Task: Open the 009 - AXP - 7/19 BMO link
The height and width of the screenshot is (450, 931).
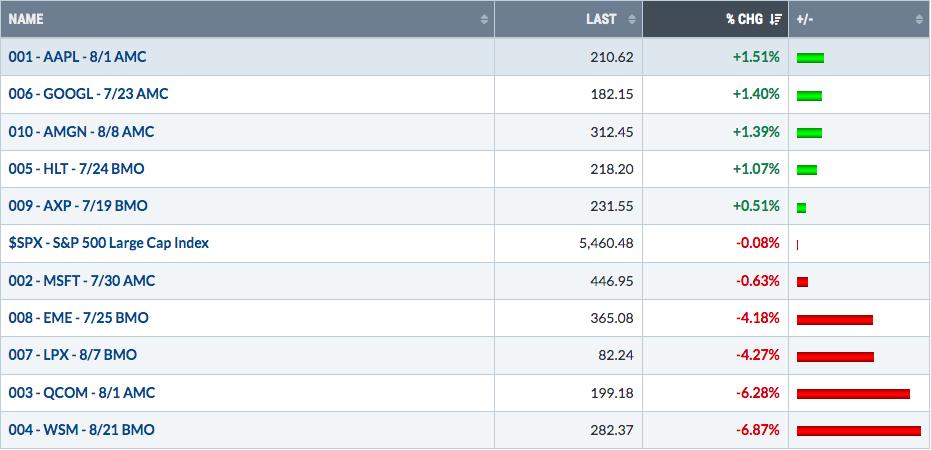Action: point(78,206)
